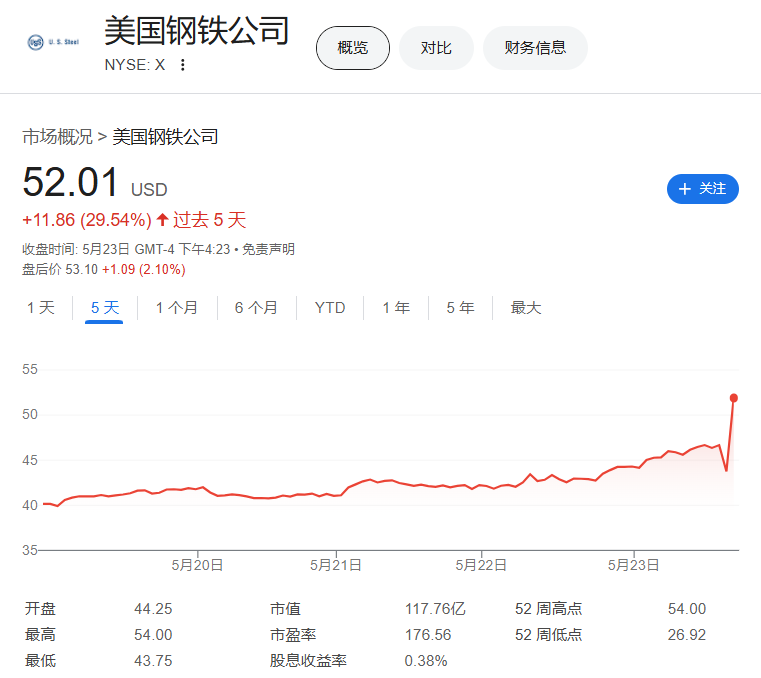Screen dimensions: 761x678
Task: Switch to the 对比 compare tab
Action: [436, 48]
